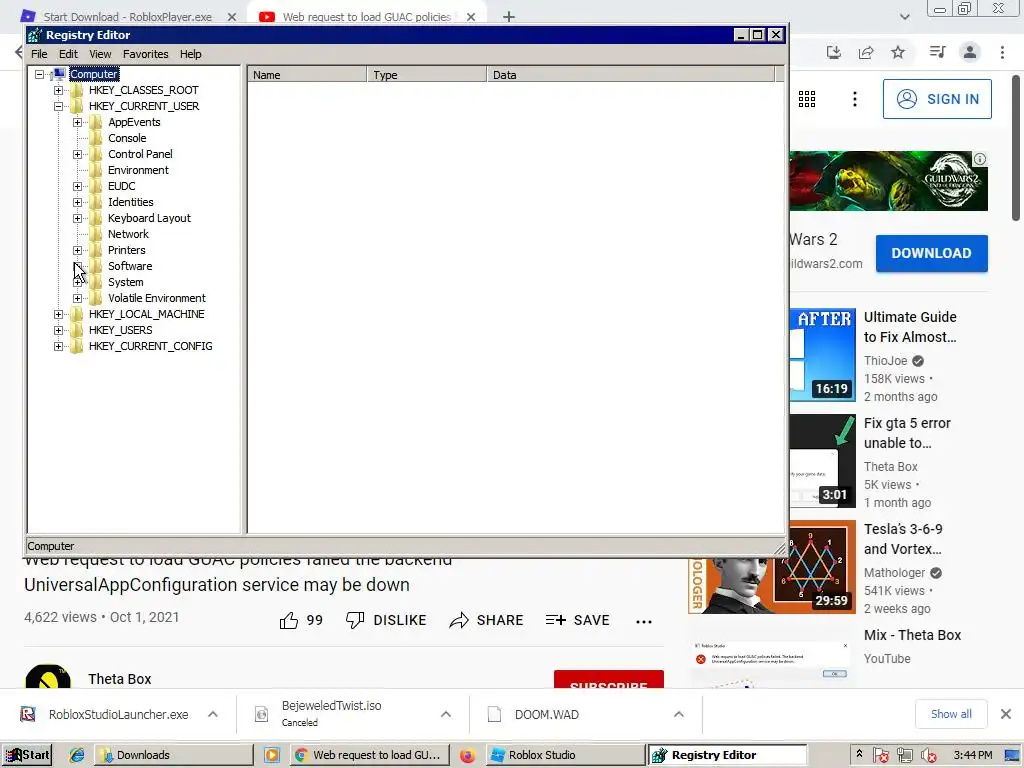Select the Console key

pos(127,138)
